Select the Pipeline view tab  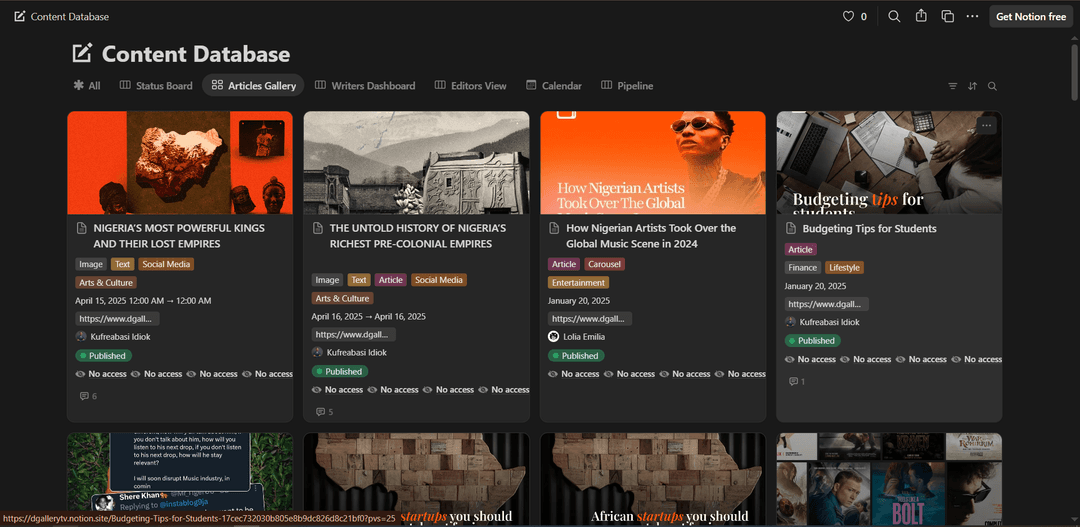627,86
